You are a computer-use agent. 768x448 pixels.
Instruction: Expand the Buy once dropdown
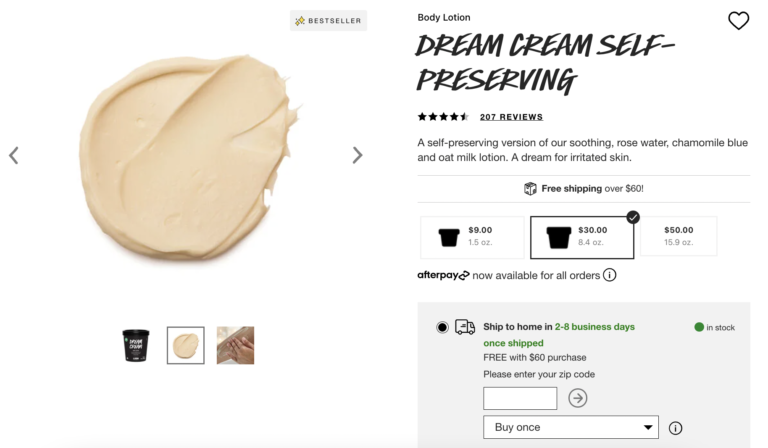(571, 428)
